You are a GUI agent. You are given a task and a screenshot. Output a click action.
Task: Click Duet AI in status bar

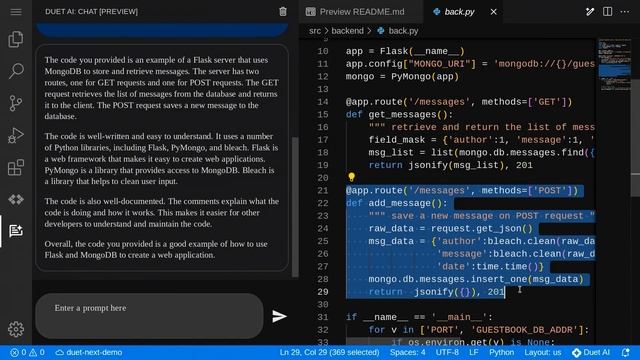(591, 352)
